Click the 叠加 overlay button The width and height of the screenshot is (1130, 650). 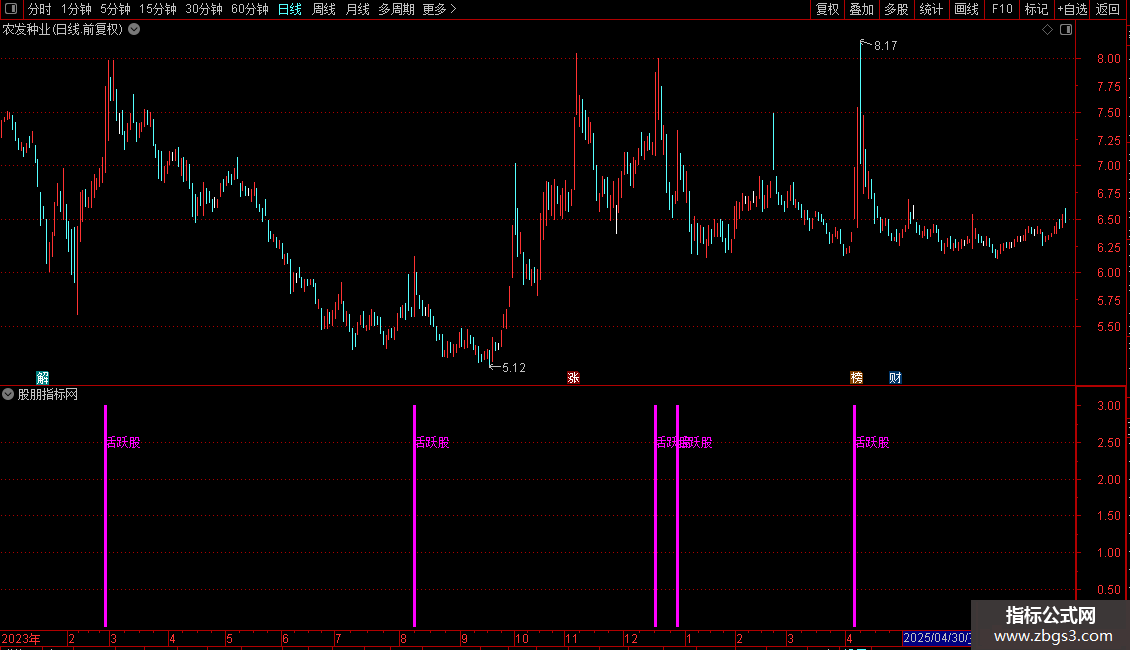(x=861, y=9)
